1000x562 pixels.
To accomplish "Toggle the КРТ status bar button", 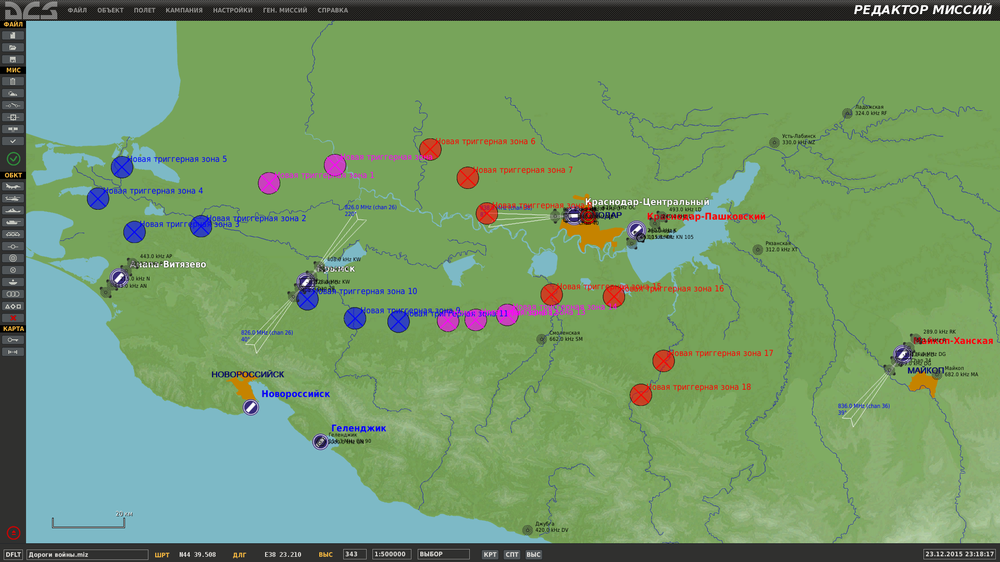I will coord(490,554).
